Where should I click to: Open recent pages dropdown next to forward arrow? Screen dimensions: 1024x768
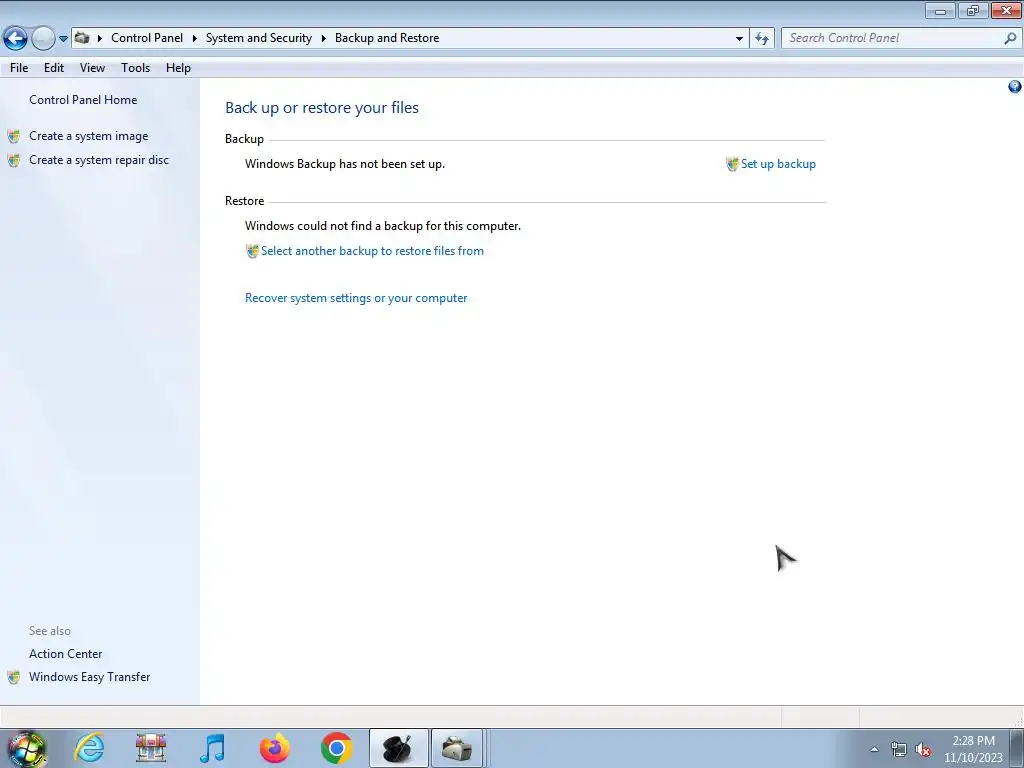point(63,39)
